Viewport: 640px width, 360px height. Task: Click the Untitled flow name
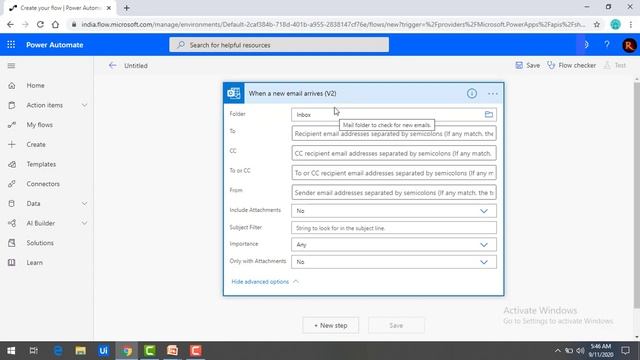[136, 65]
